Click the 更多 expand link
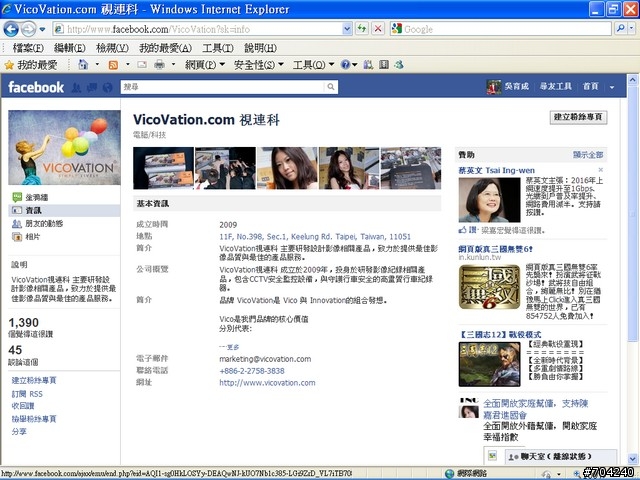The height and width of the screenshot is (480, 640). pyautogui.click(x=233, y=347)
